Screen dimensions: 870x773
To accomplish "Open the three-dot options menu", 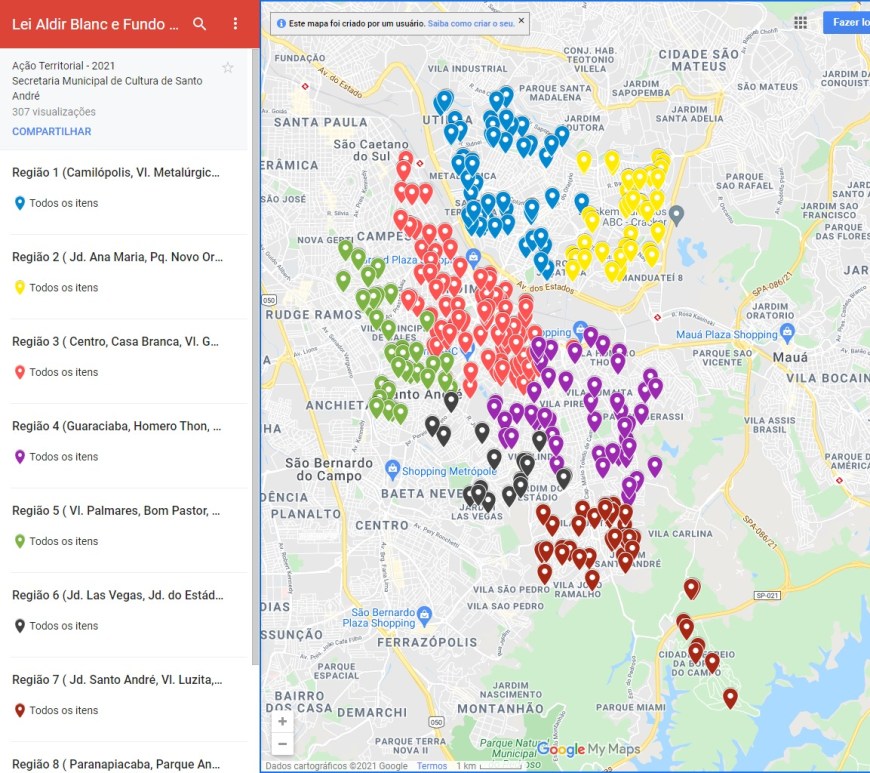I will click(235, 24).
